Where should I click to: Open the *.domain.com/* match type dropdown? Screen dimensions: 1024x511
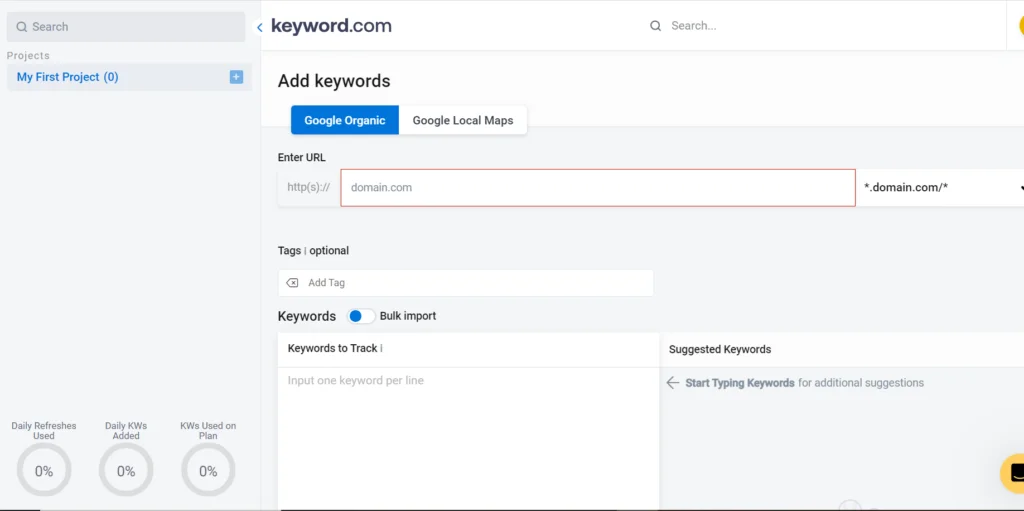coord(940,188)
